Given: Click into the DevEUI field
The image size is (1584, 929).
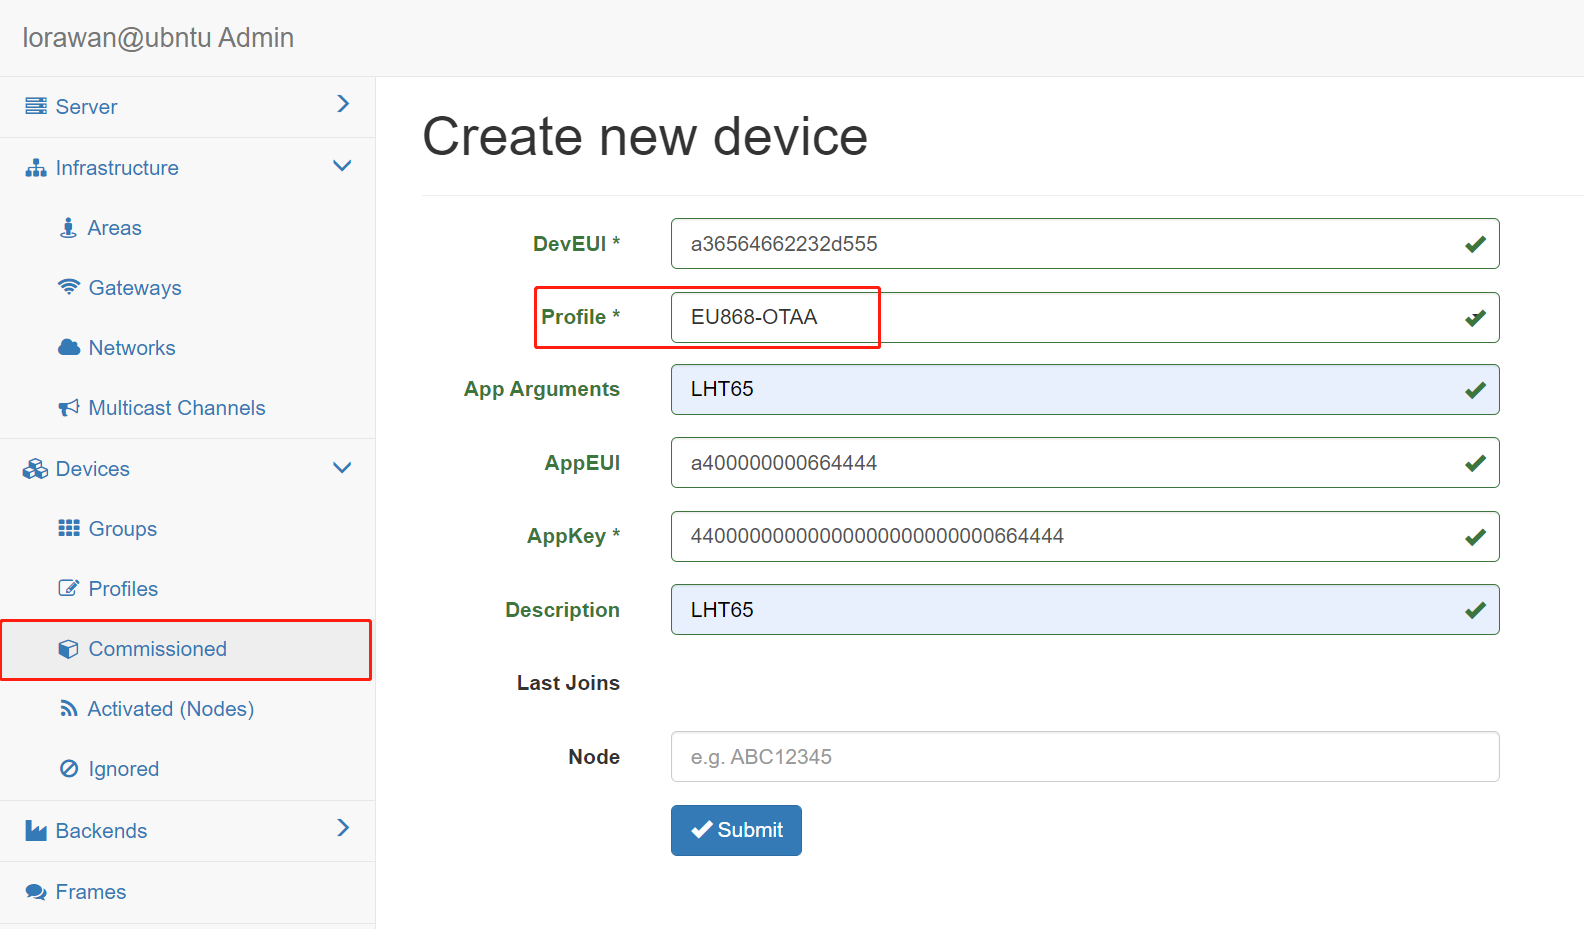Looking at the screenshot, I should [1085, 244].
